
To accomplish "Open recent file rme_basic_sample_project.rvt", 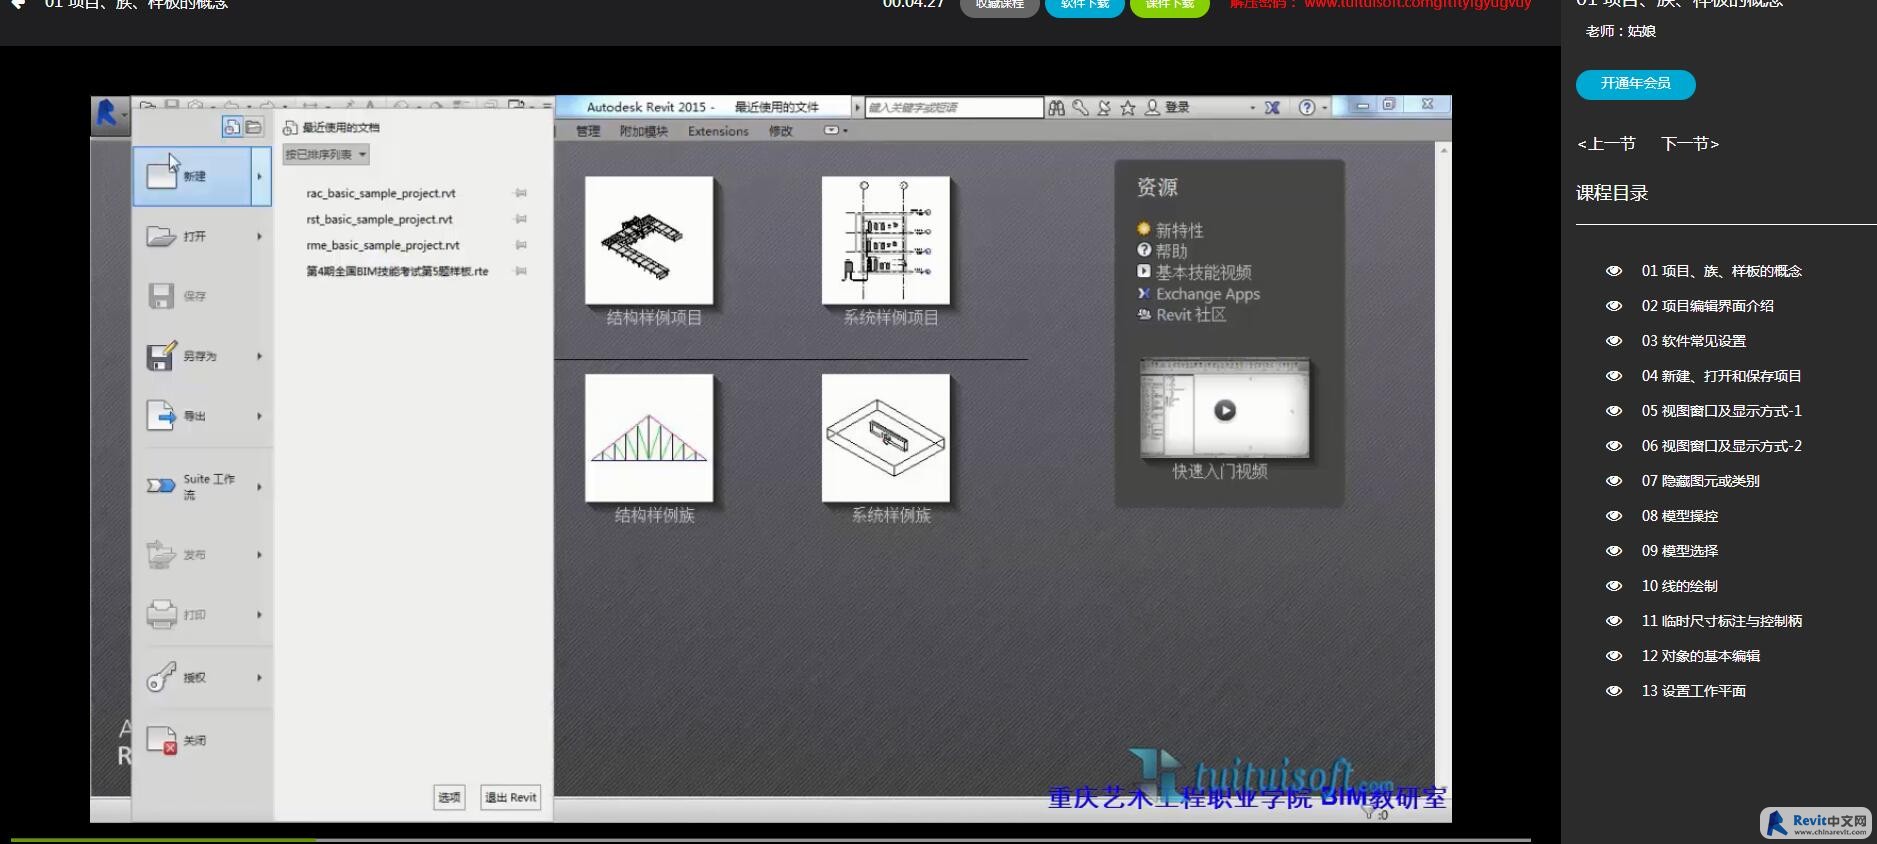I will tap(383, 245).
